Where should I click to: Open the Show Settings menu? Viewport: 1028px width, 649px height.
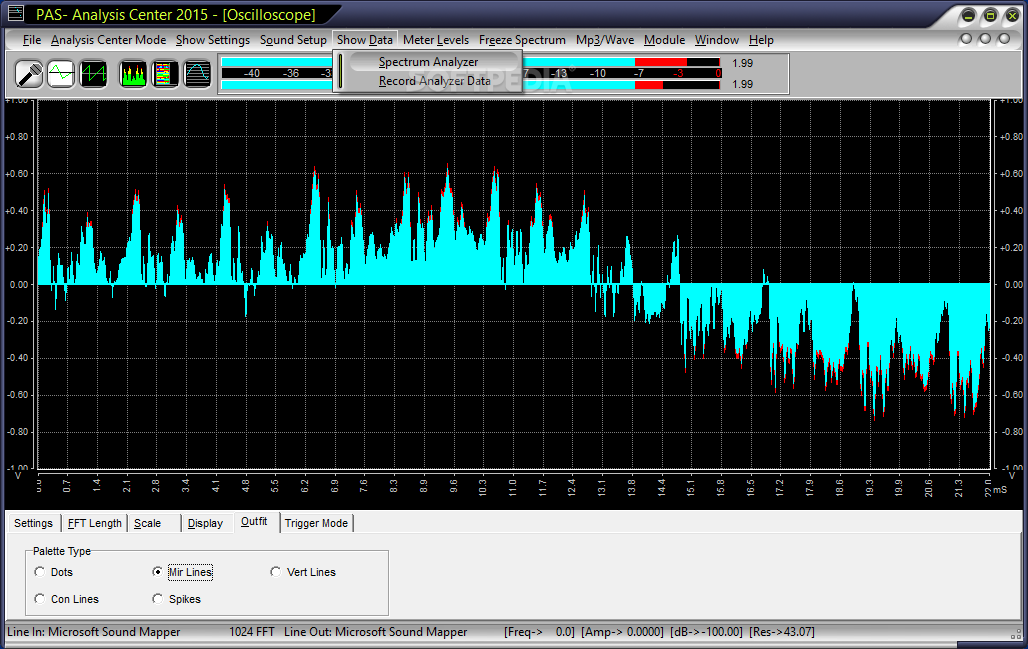pos(212,40)
